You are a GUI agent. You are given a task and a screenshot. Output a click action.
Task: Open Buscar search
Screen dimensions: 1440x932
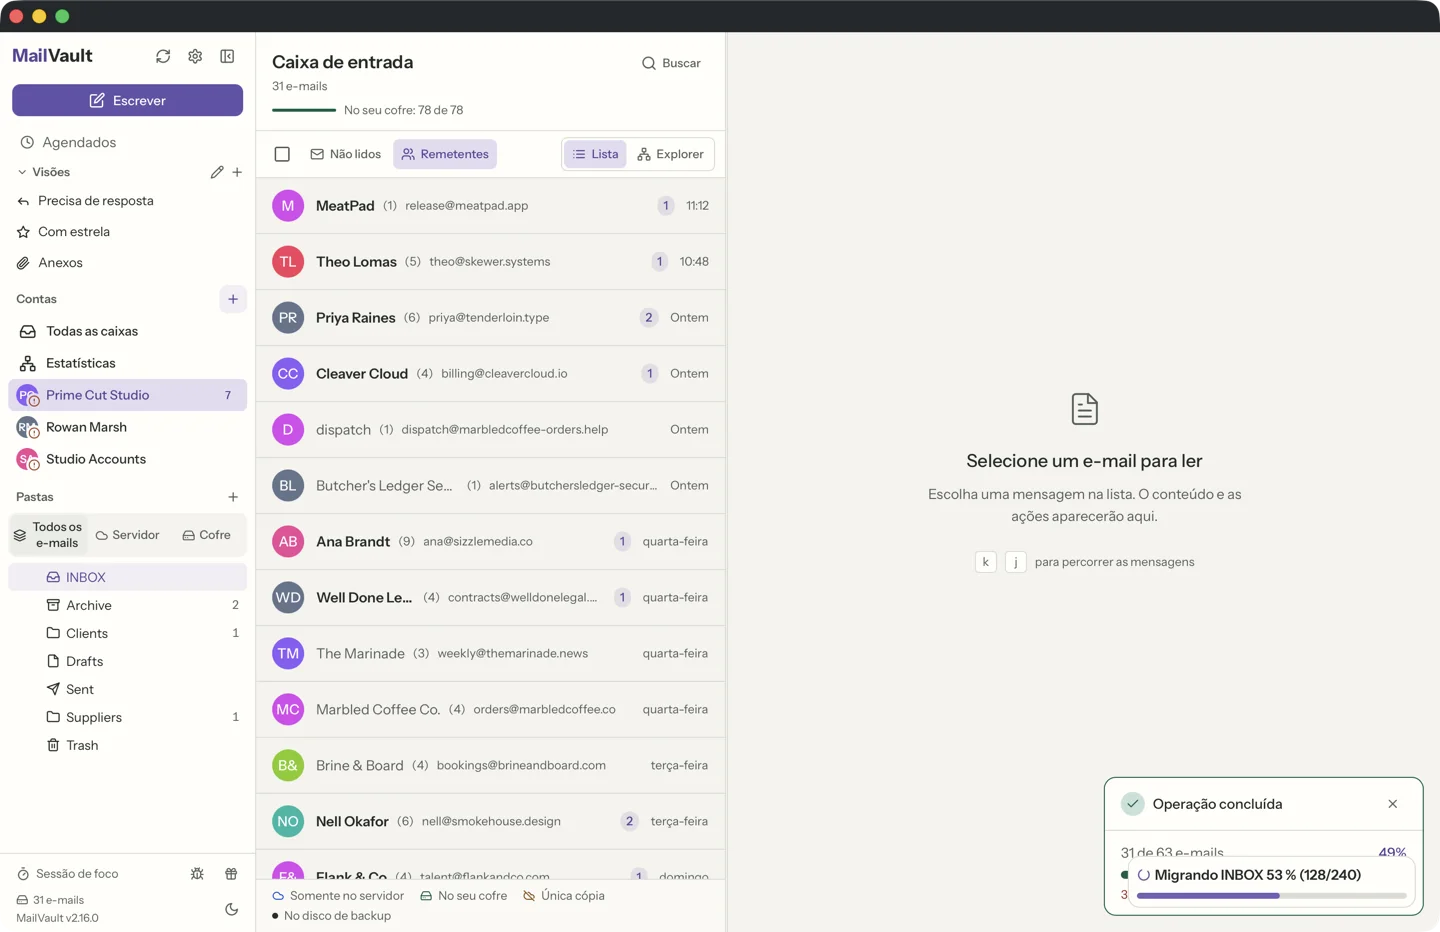point(671,63)
